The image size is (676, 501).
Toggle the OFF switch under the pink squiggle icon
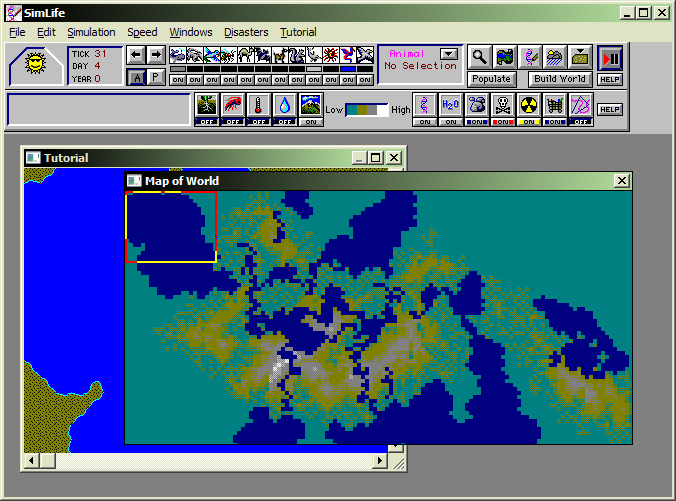coord(580,122)
